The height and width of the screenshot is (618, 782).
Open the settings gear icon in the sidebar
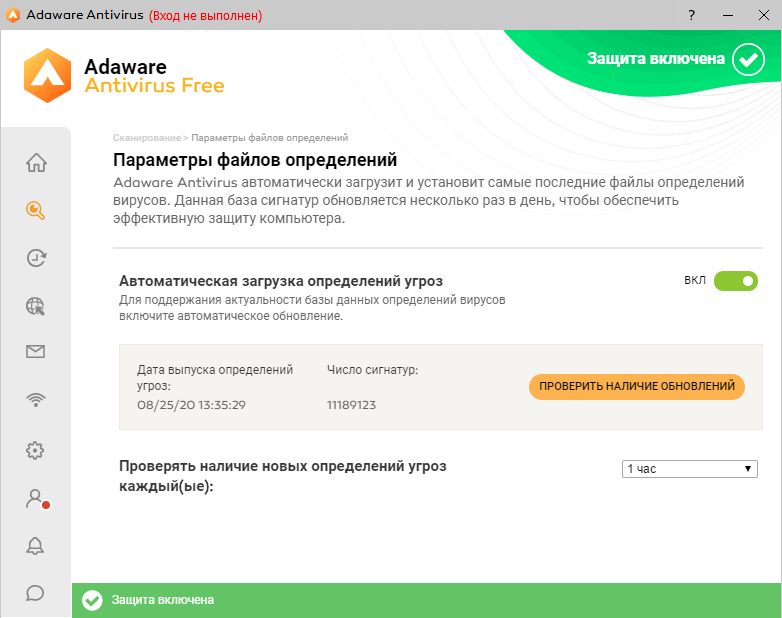tap(35, 450)
